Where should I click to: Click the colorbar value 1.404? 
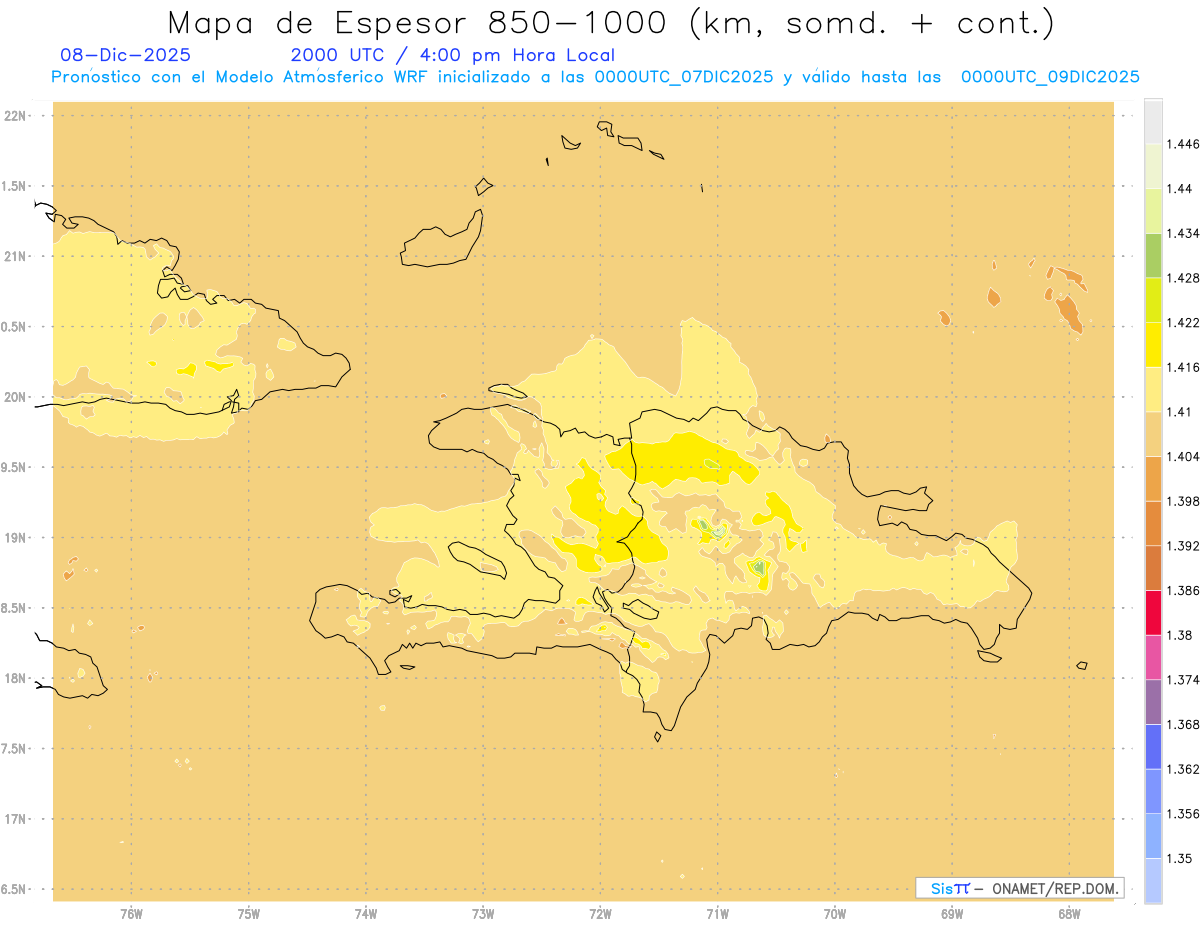tap(1185, 456)
